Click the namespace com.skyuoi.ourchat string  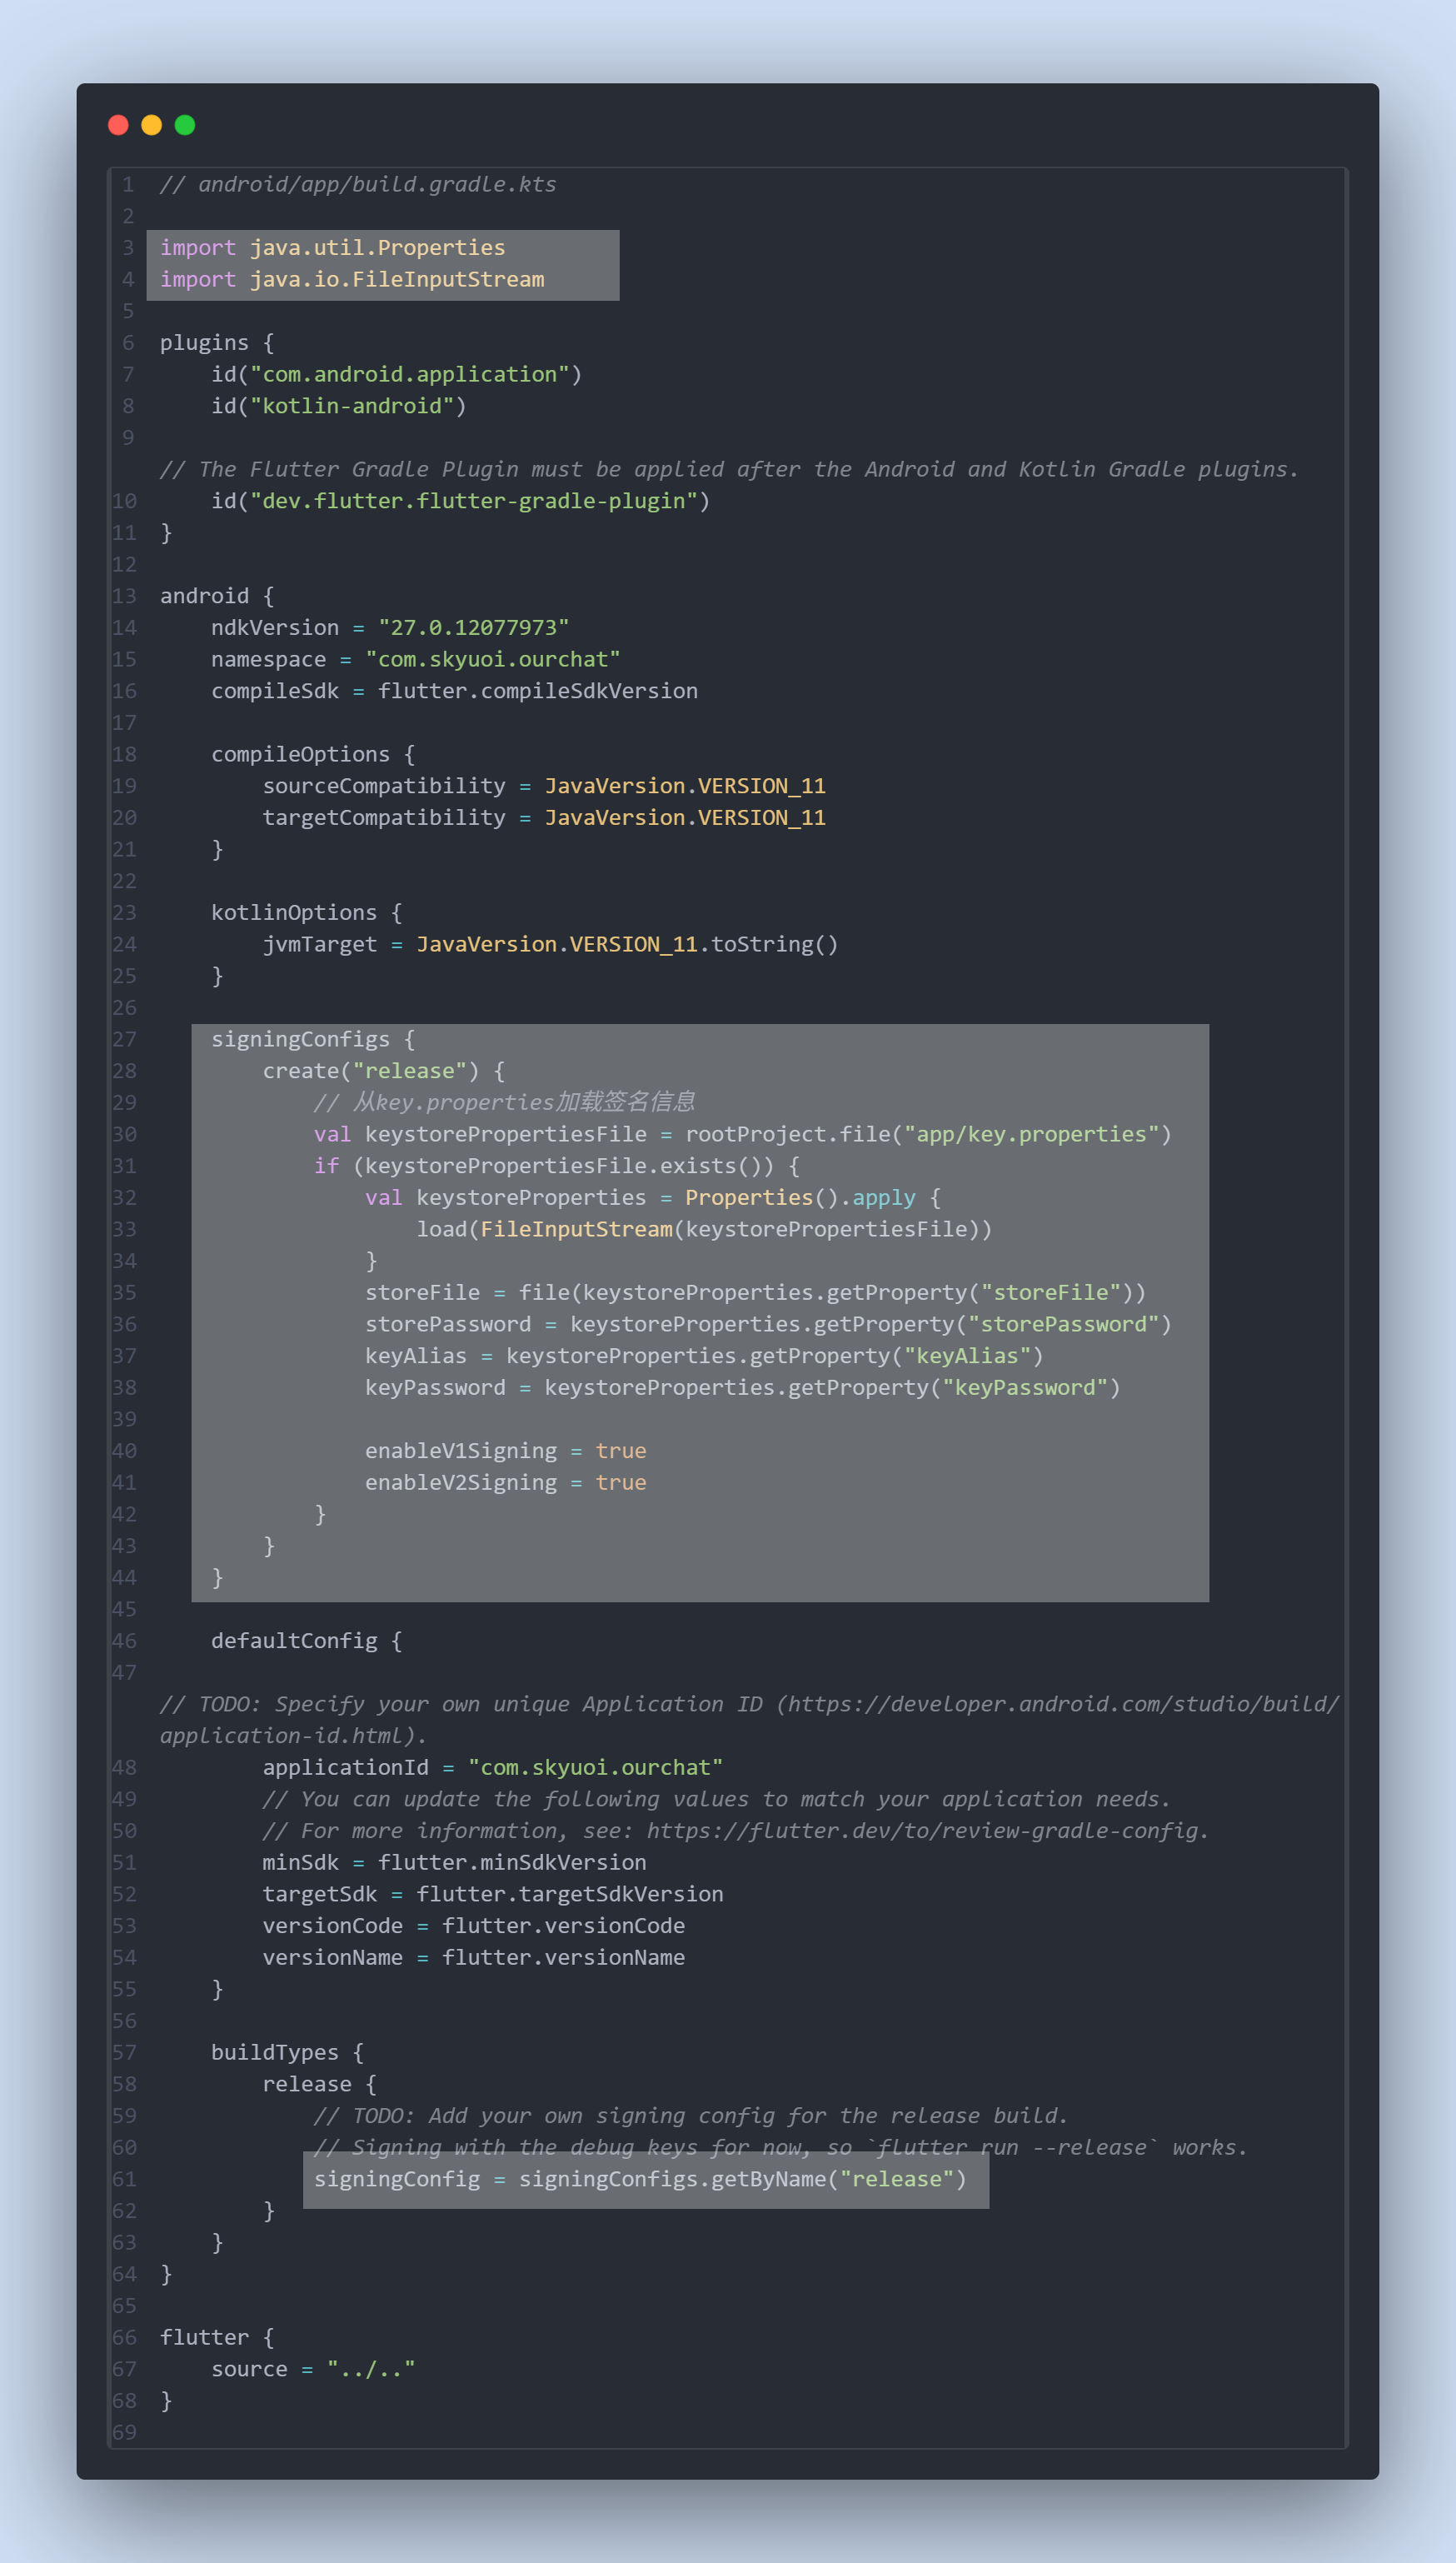pyautogui.click(x=492, y=659)
